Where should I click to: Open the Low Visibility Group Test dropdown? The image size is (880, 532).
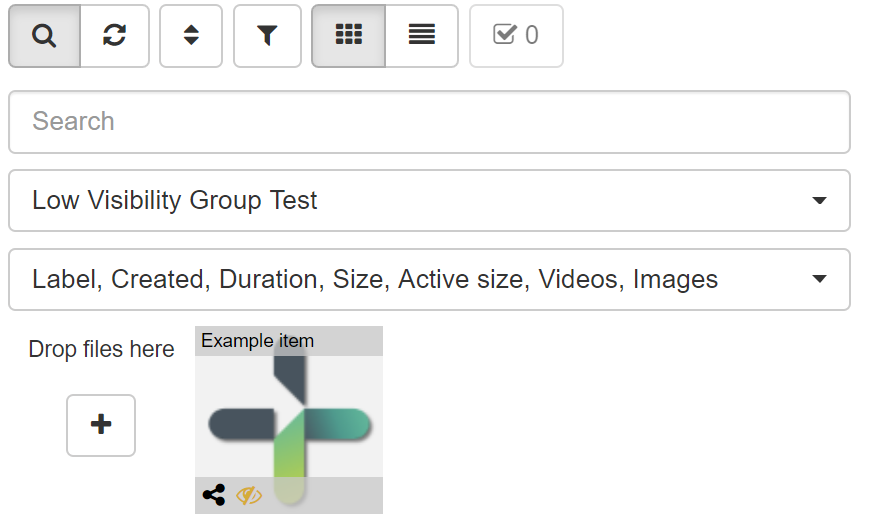point(429,200)
